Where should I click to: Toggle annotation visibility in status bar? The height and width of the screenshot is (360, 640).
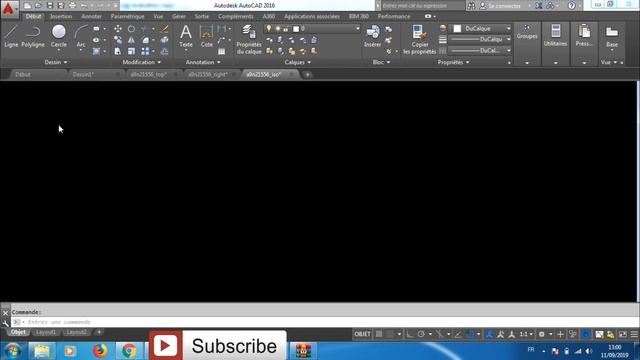pyautogui.click(x=489, y=334)
